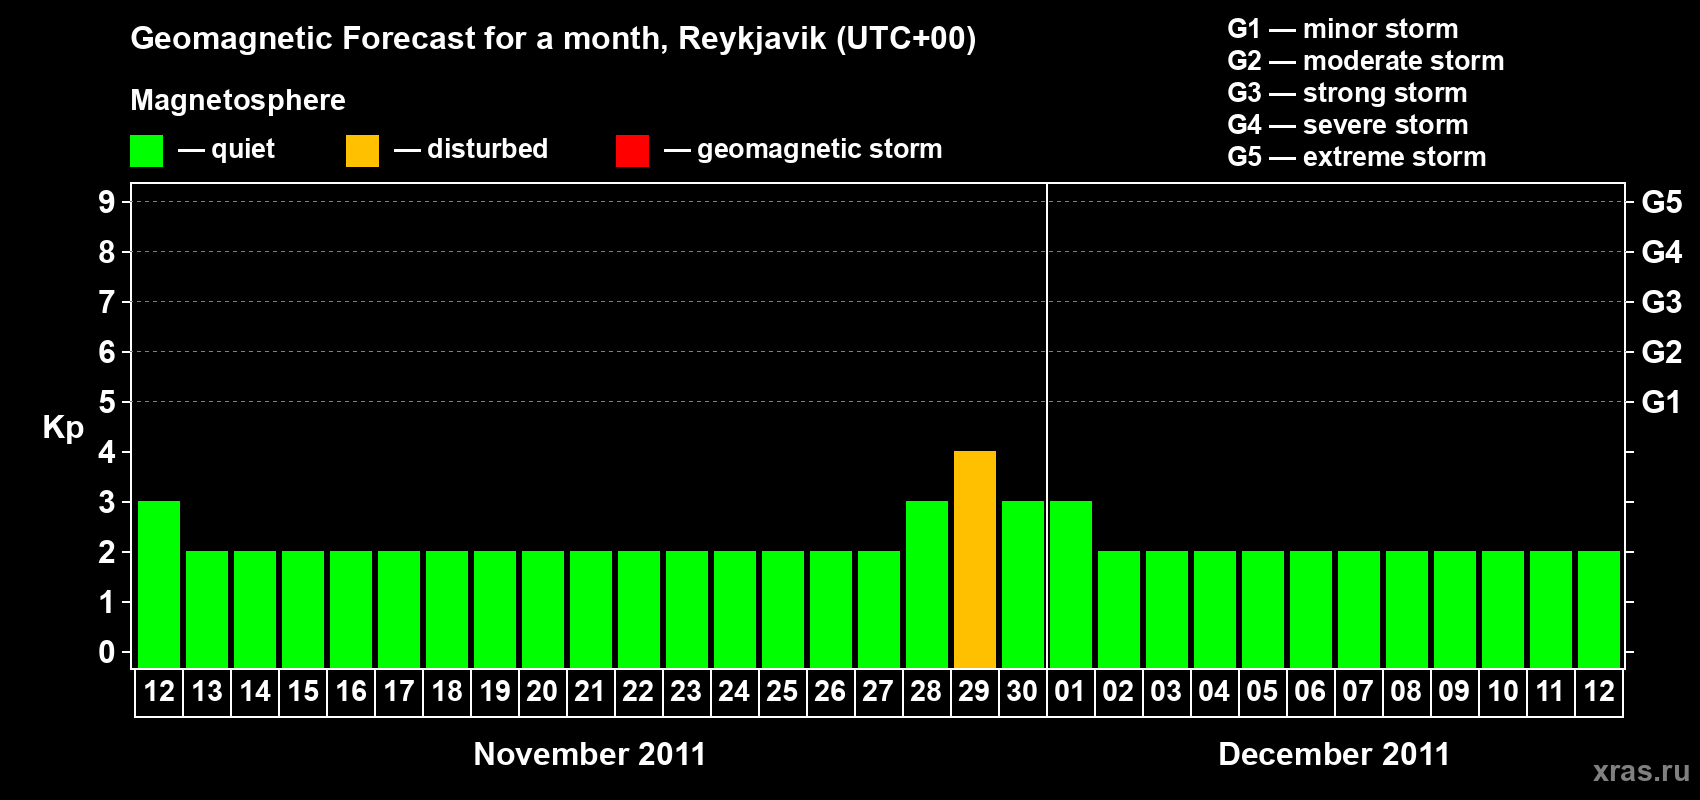Click date label 18 on the axis
The image size is (1700, 800).
tap(447, 692)
